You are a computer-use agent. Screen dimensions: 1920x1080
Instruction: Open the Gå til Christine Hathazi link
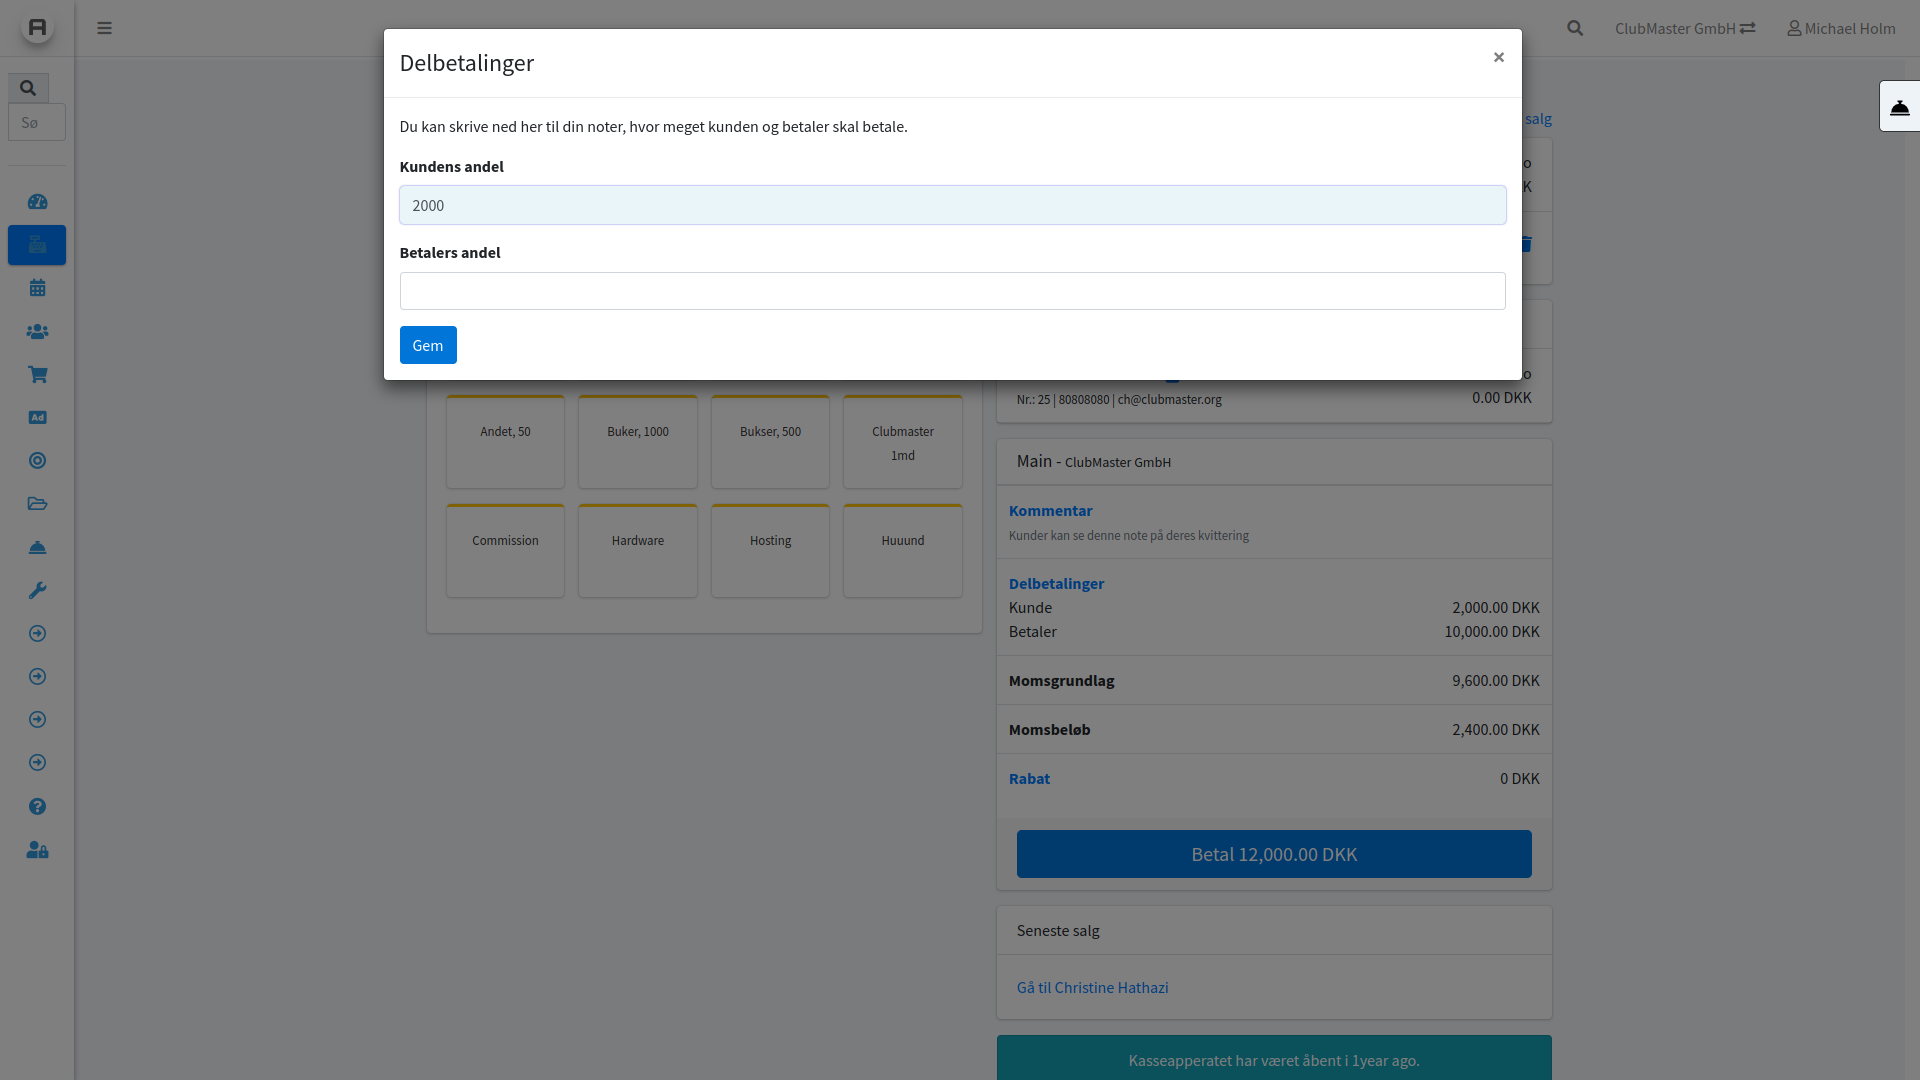pyautogui.click(x=1092, y=987)
